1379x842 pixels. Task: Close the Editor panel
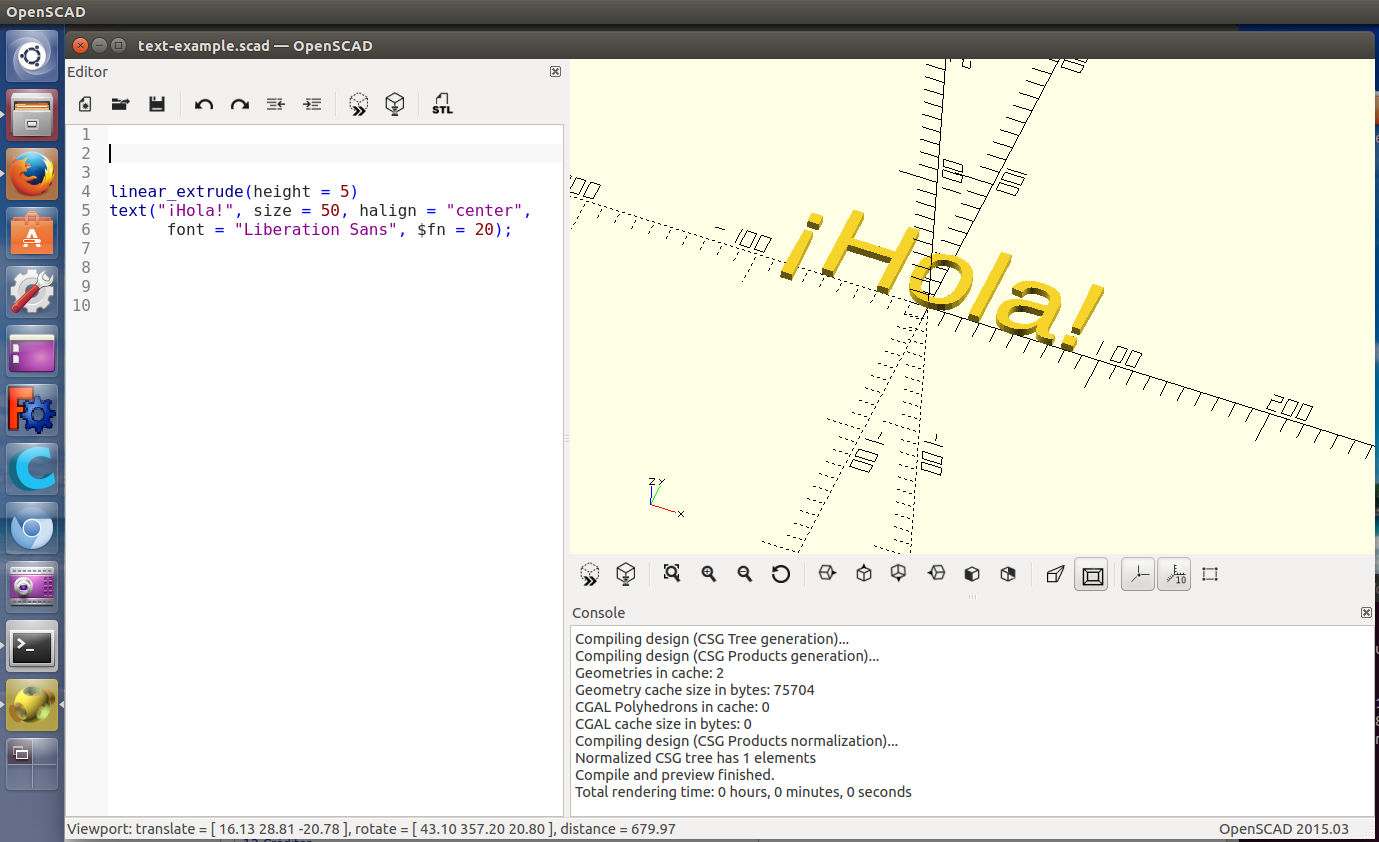click(x=556, y=72)
